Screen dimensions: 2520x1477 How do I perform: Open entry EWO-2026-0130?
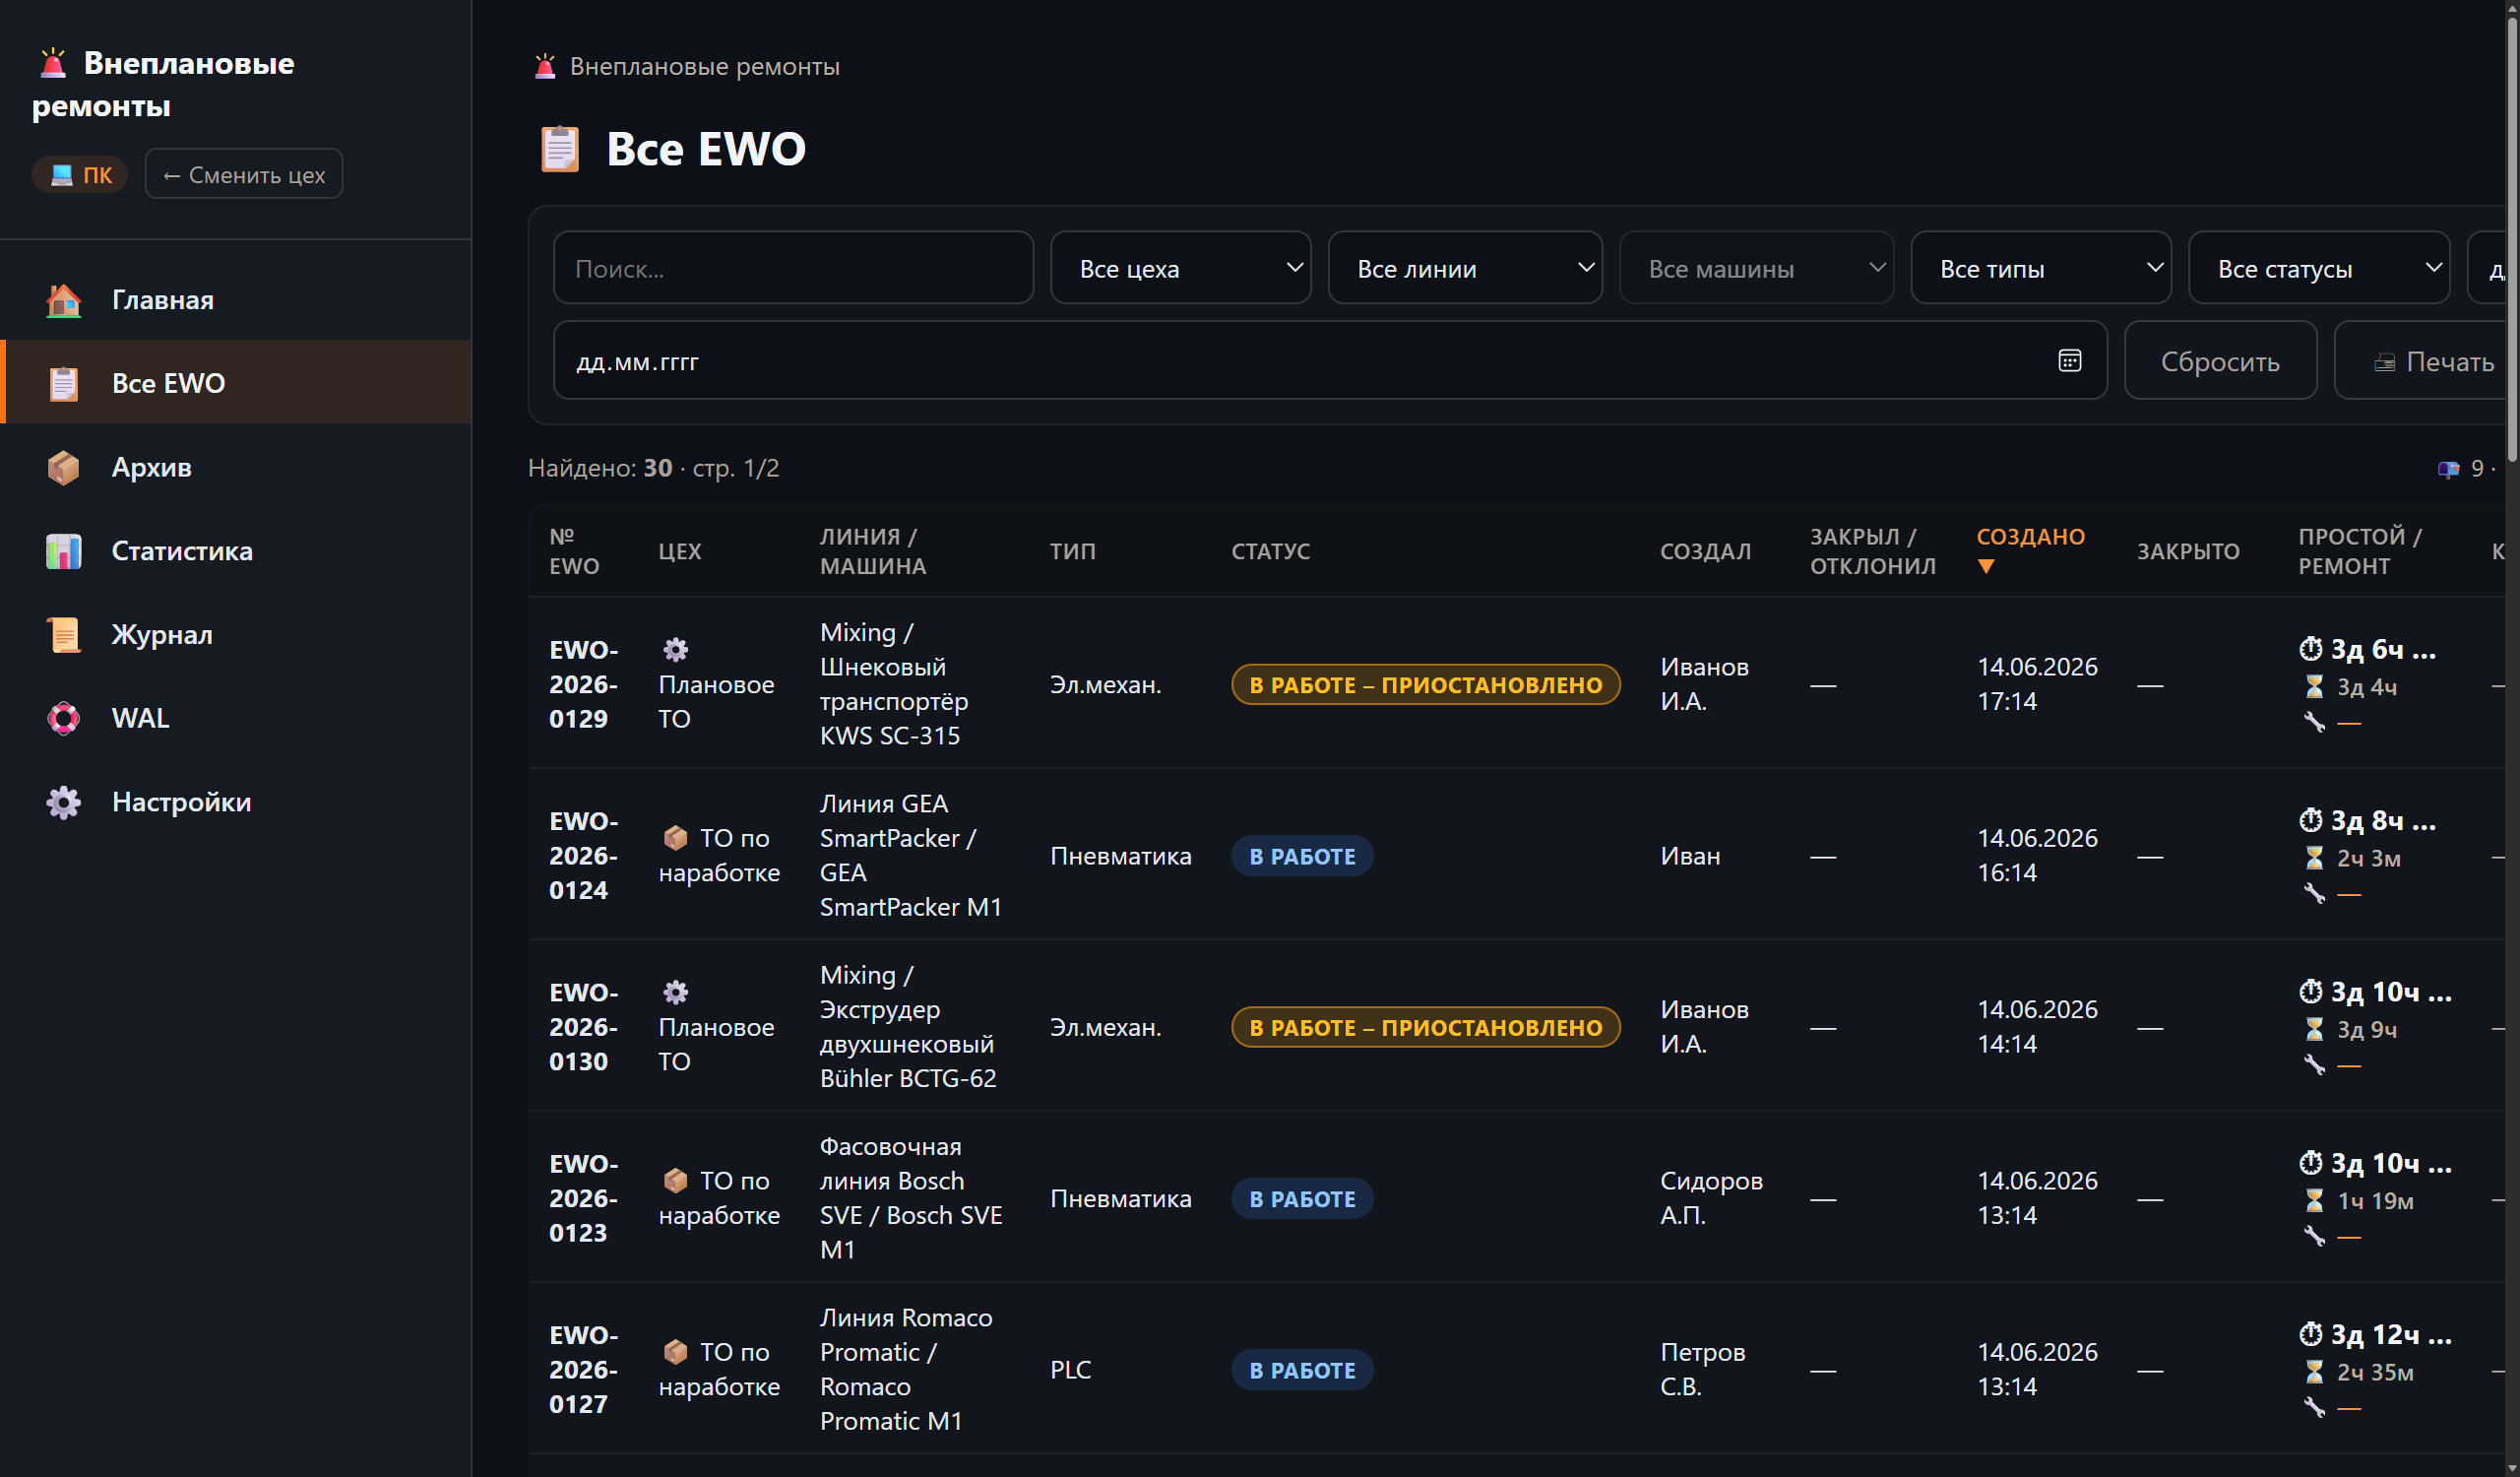click(583, 1027)
